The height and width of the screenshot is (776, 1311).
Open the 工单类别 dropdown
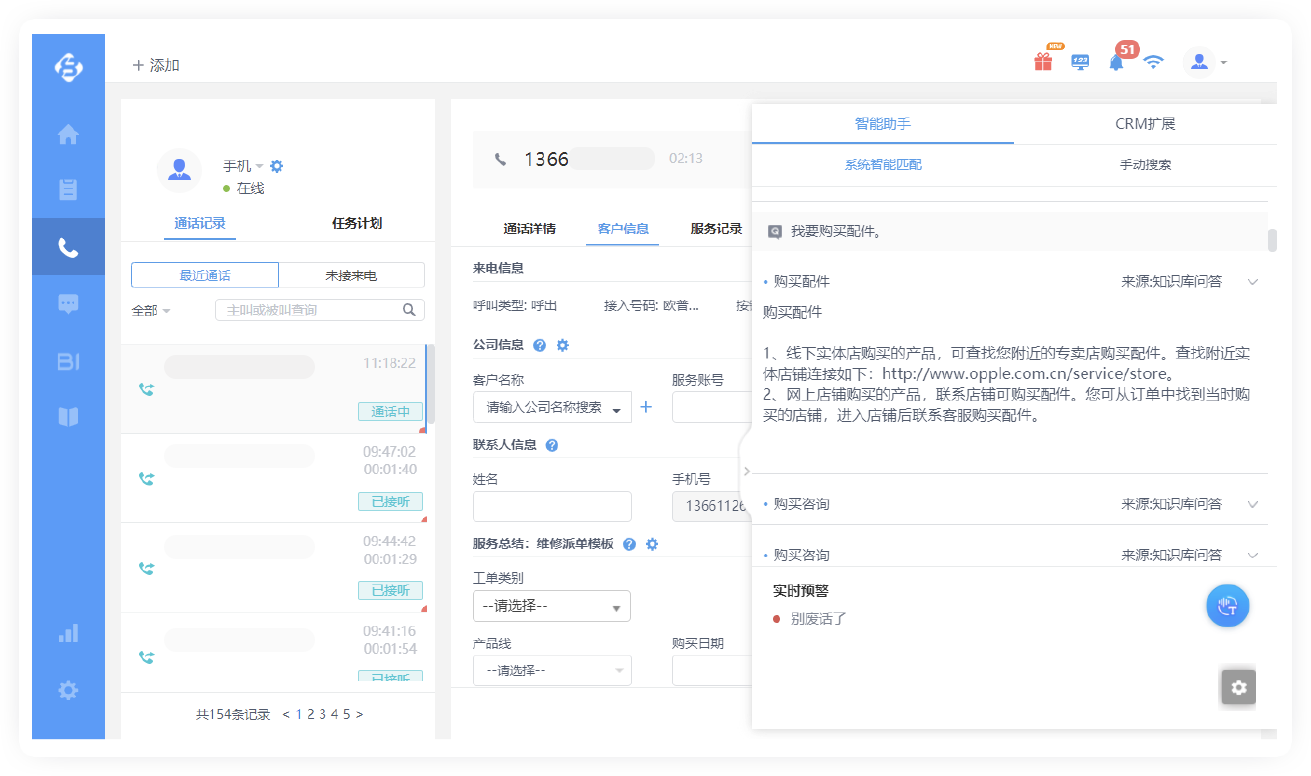tap(551, 606)
